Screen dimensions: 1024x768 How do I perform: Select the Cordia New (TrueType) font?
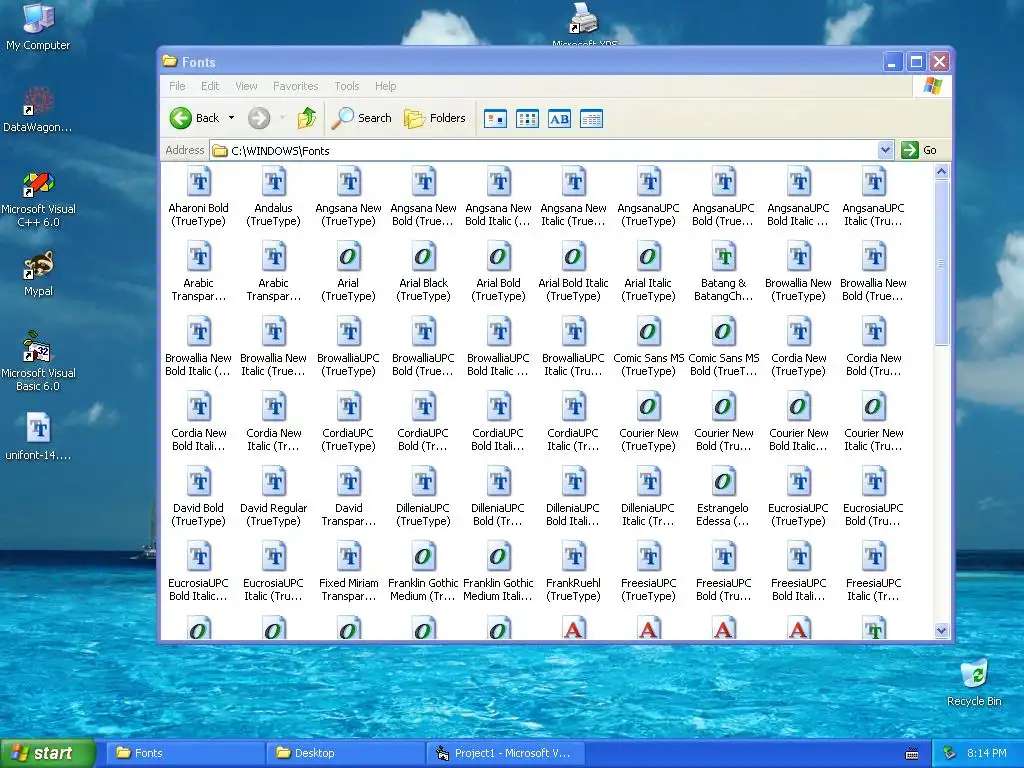coord(798,347)
